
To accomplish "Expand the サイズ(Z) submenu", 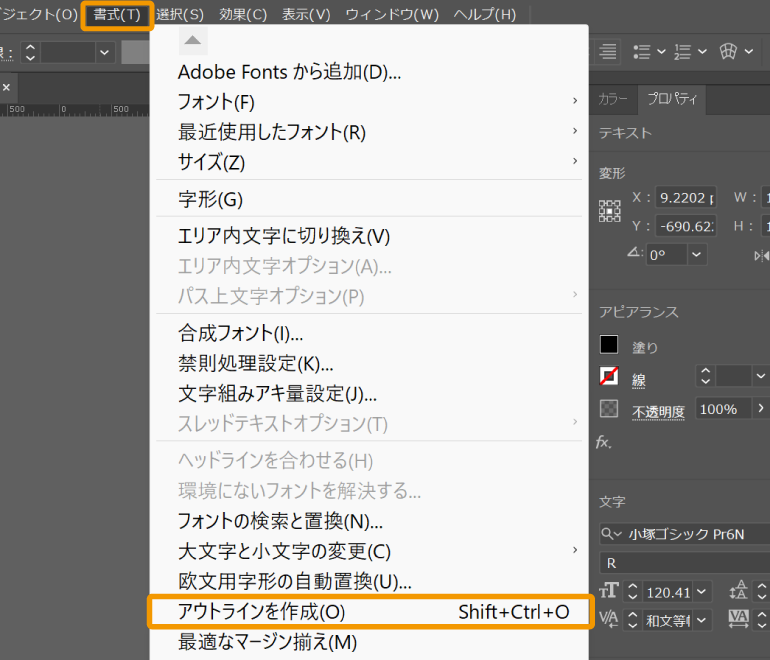I will (x=369, y=162).
